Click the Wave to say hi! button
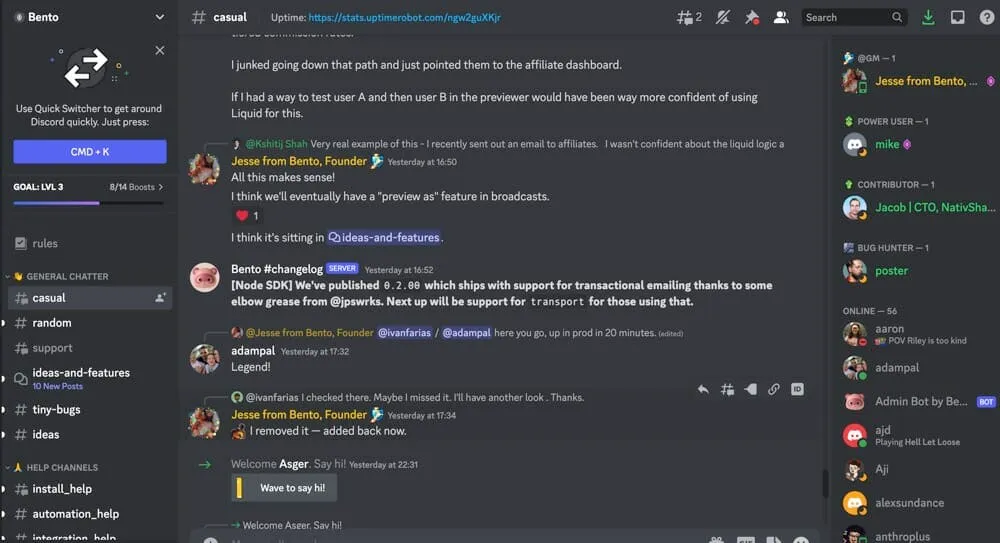Screen dimensions: 1000x543 point(284,488)
